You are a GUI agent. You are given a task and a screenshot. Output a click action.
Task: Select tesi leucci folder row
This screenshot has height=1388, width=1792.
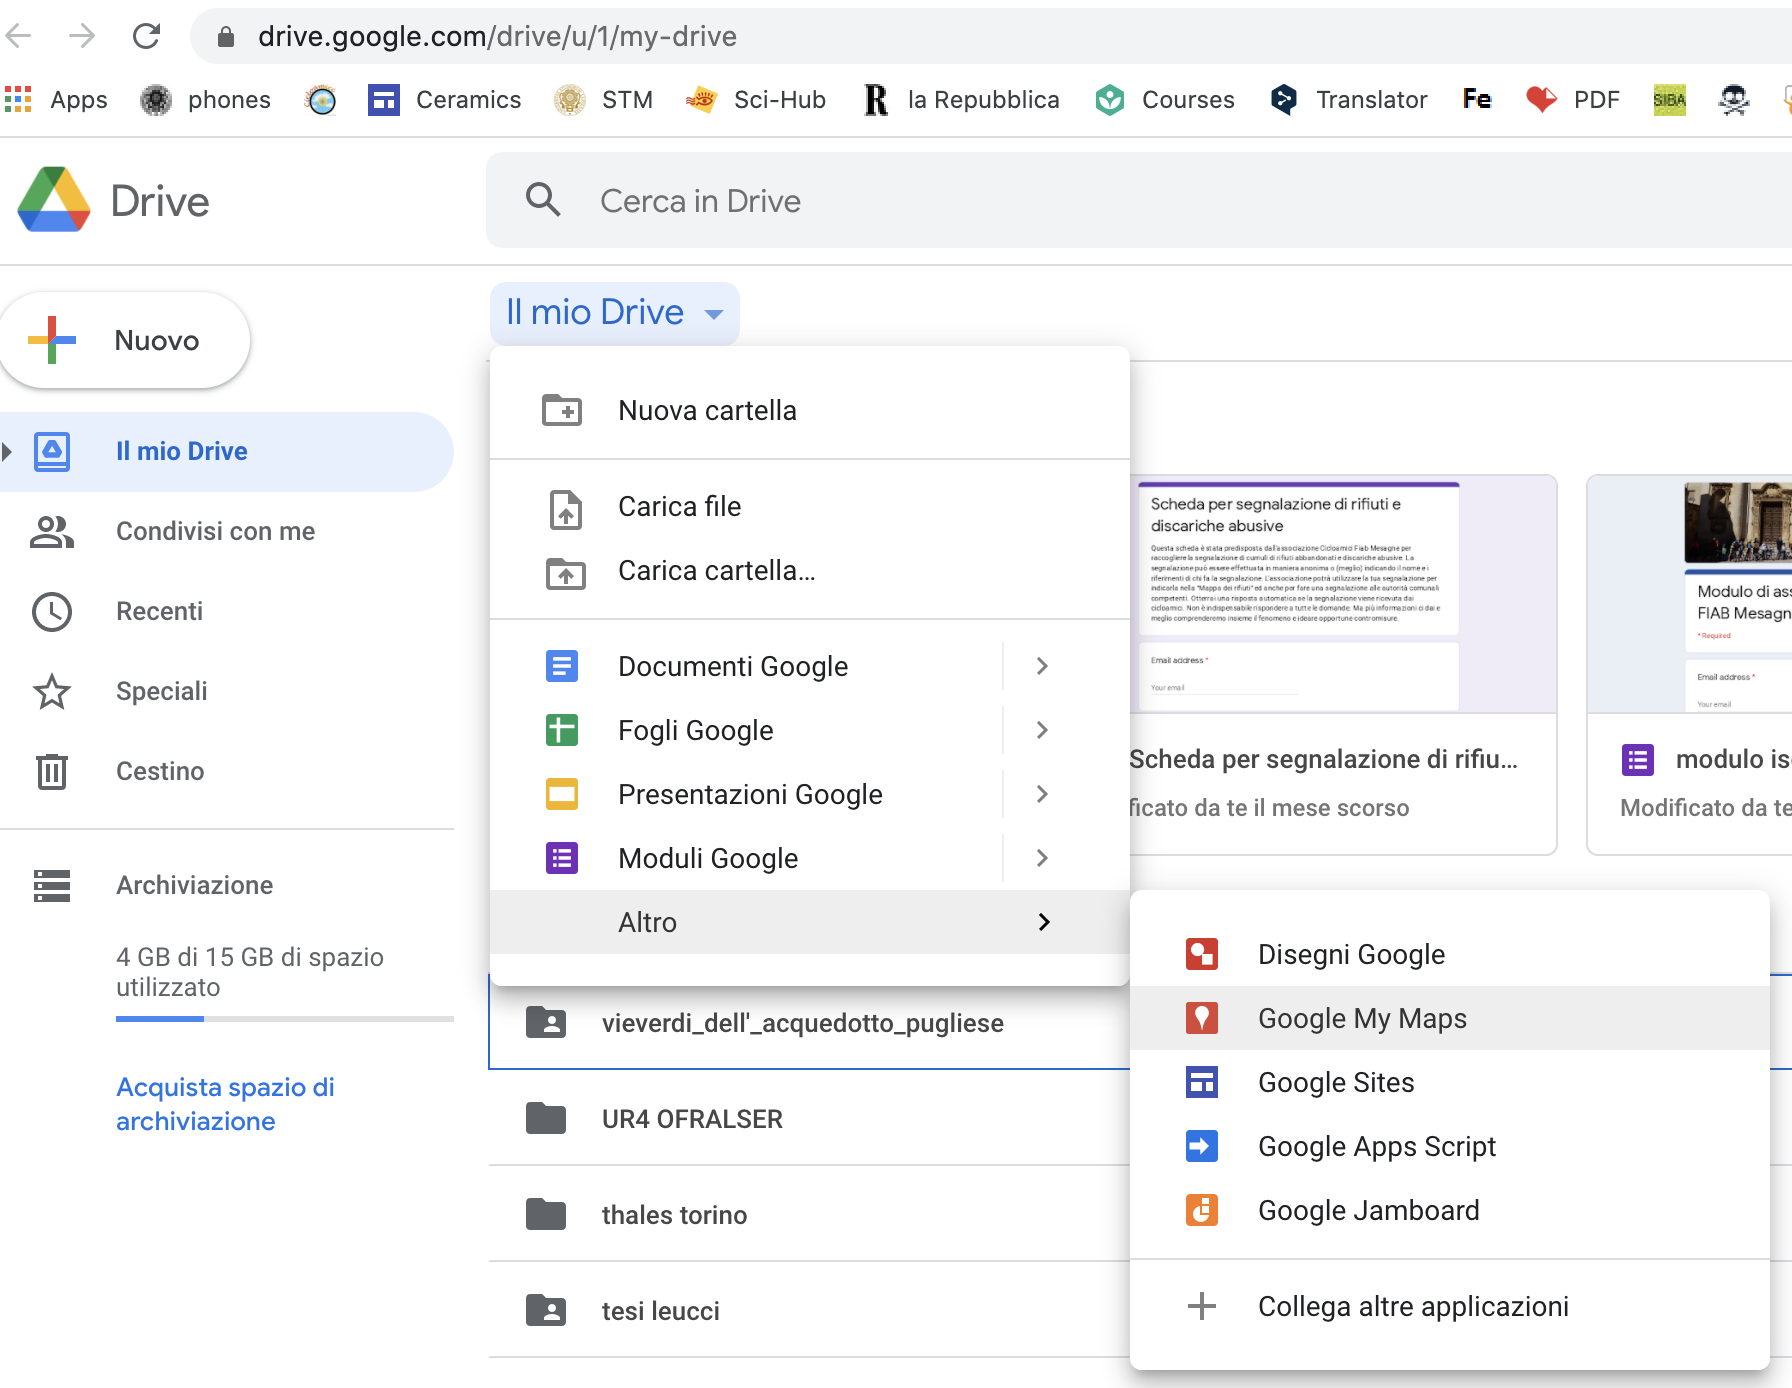click(x=809, y=1310)
